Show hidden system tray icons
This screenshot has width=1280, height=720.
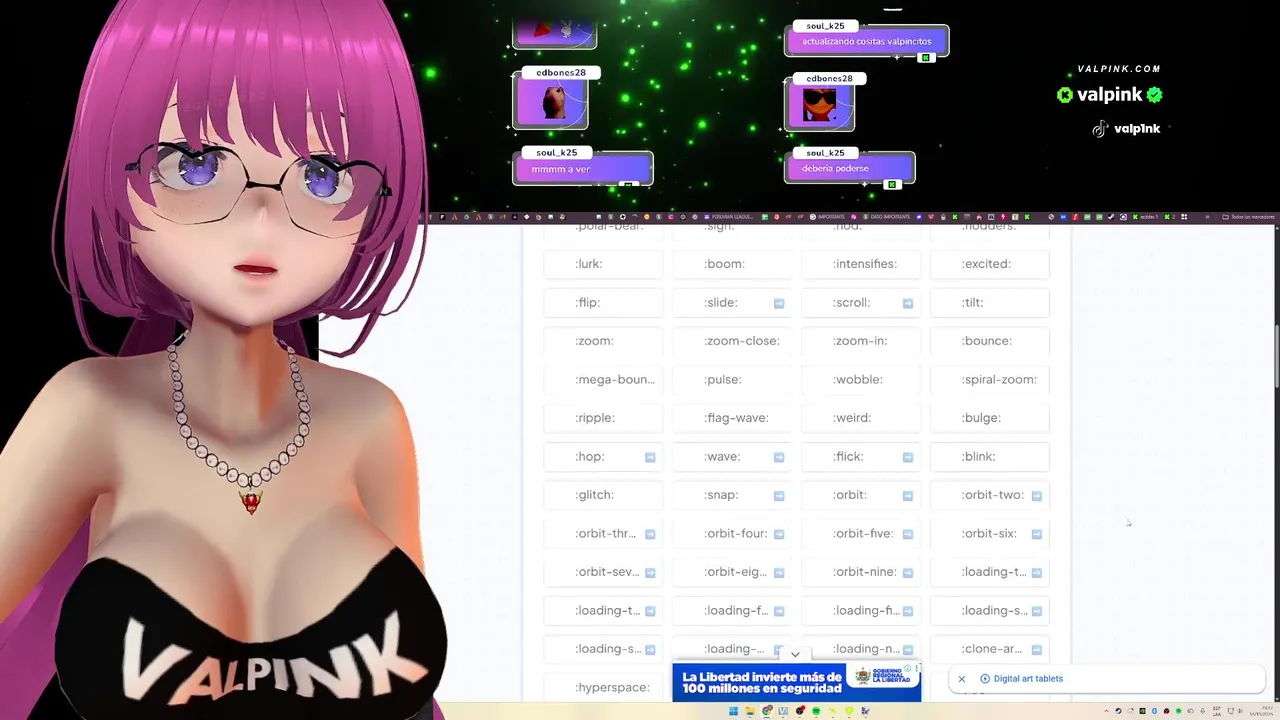coord(1108,711)
